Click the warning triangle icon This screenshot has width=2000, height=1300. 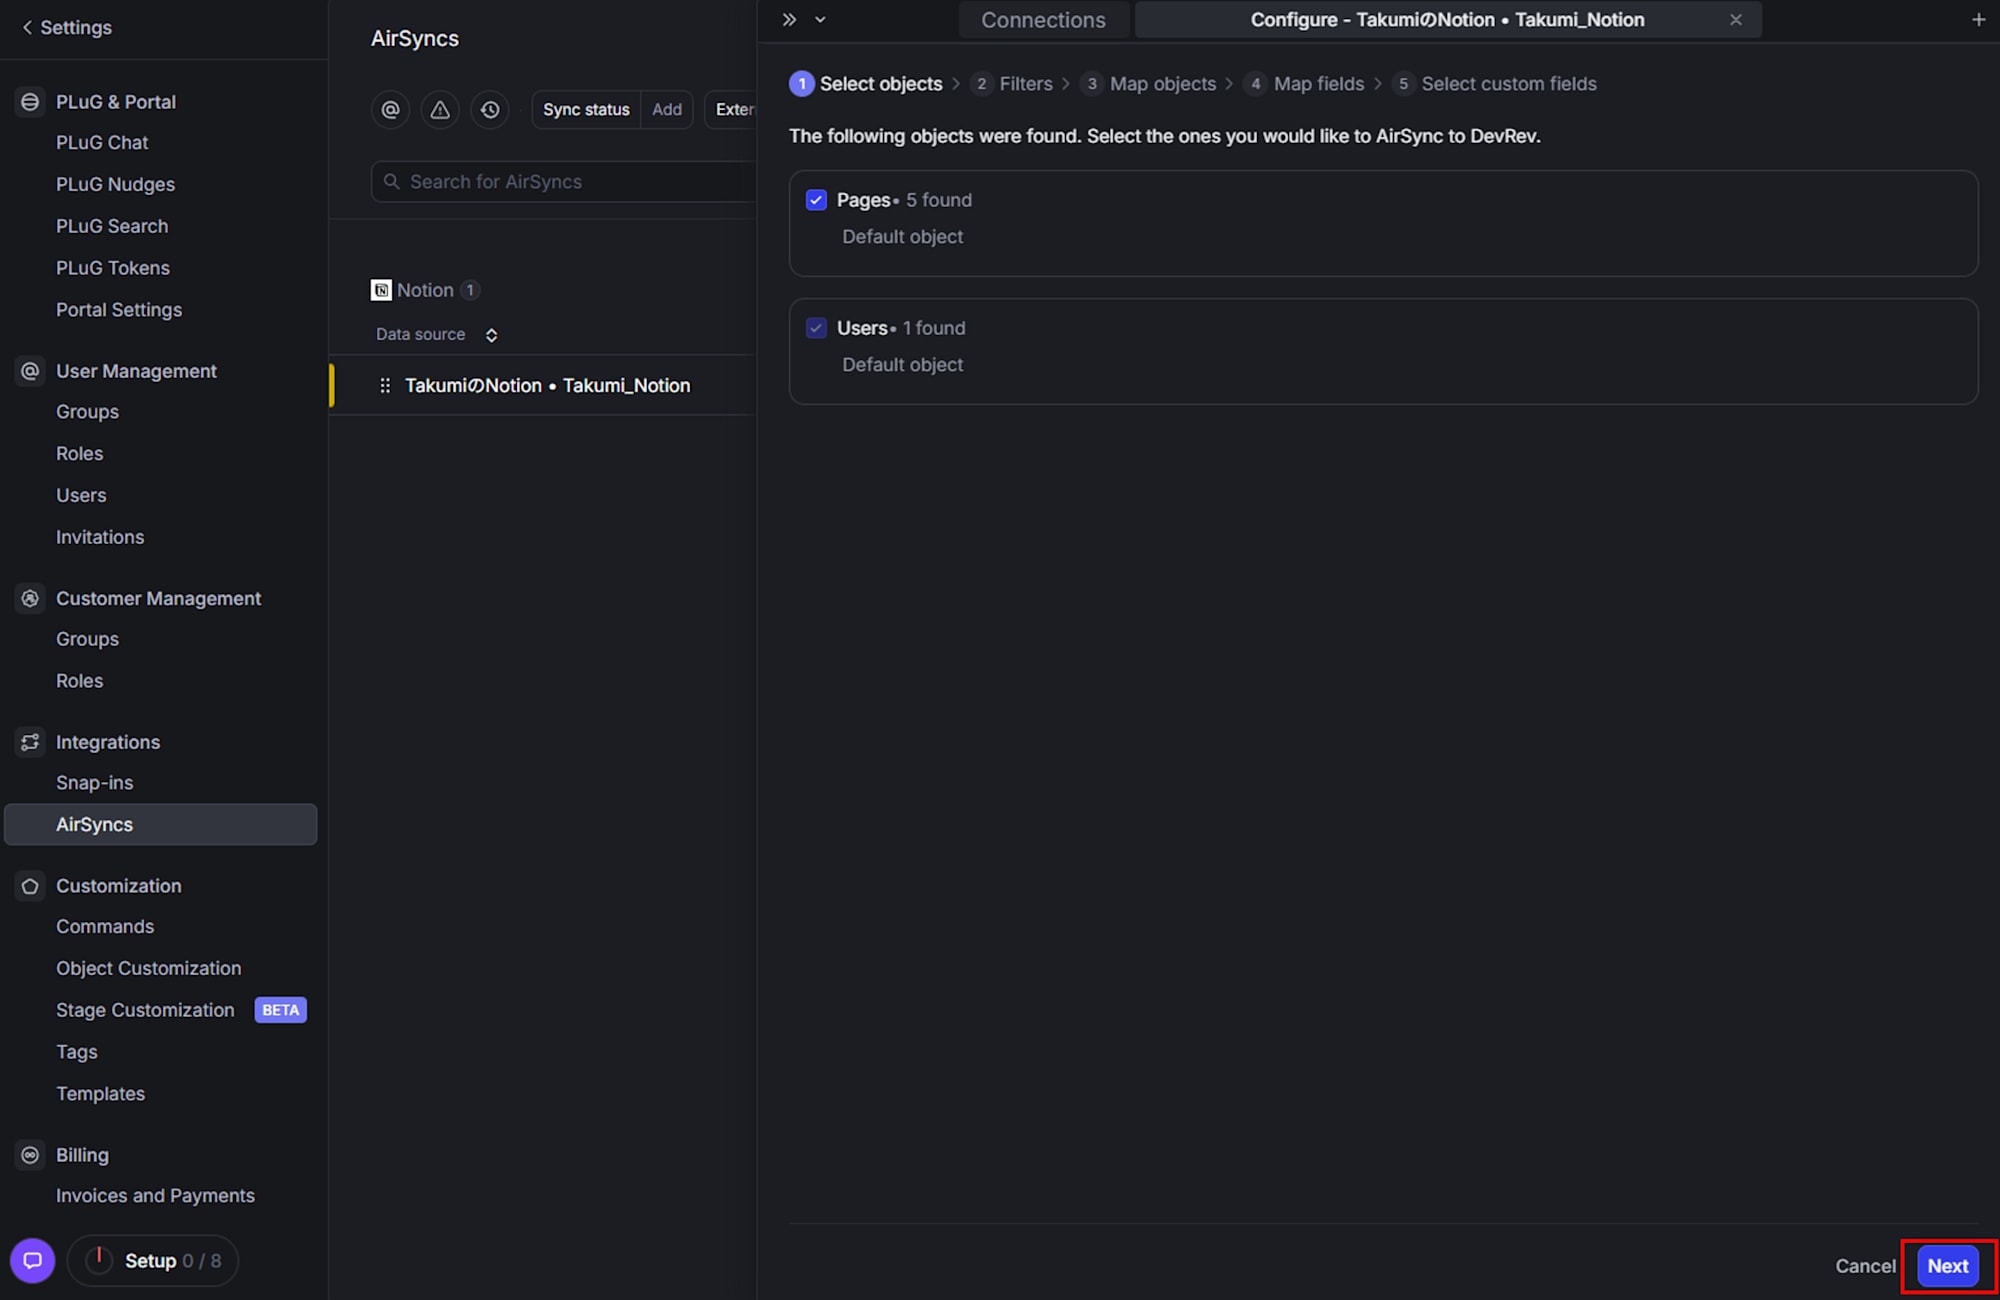440,109
